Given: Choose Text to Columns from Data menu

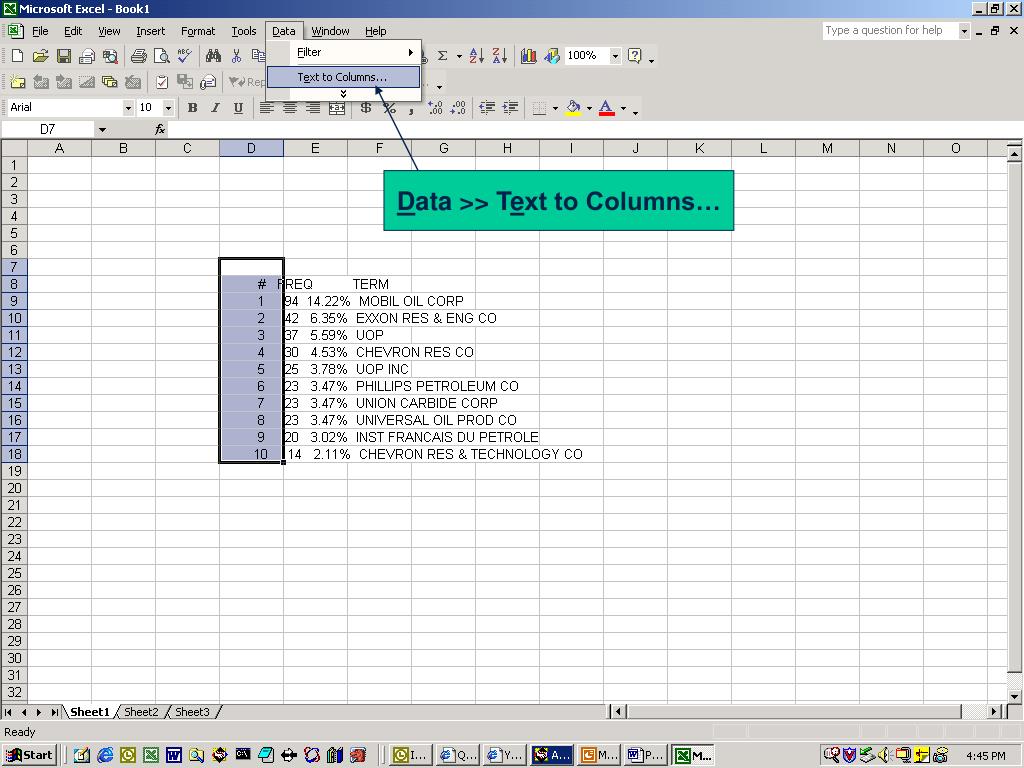Looking at the screenshot, I should pyautogui.click(x=343, y=77).
